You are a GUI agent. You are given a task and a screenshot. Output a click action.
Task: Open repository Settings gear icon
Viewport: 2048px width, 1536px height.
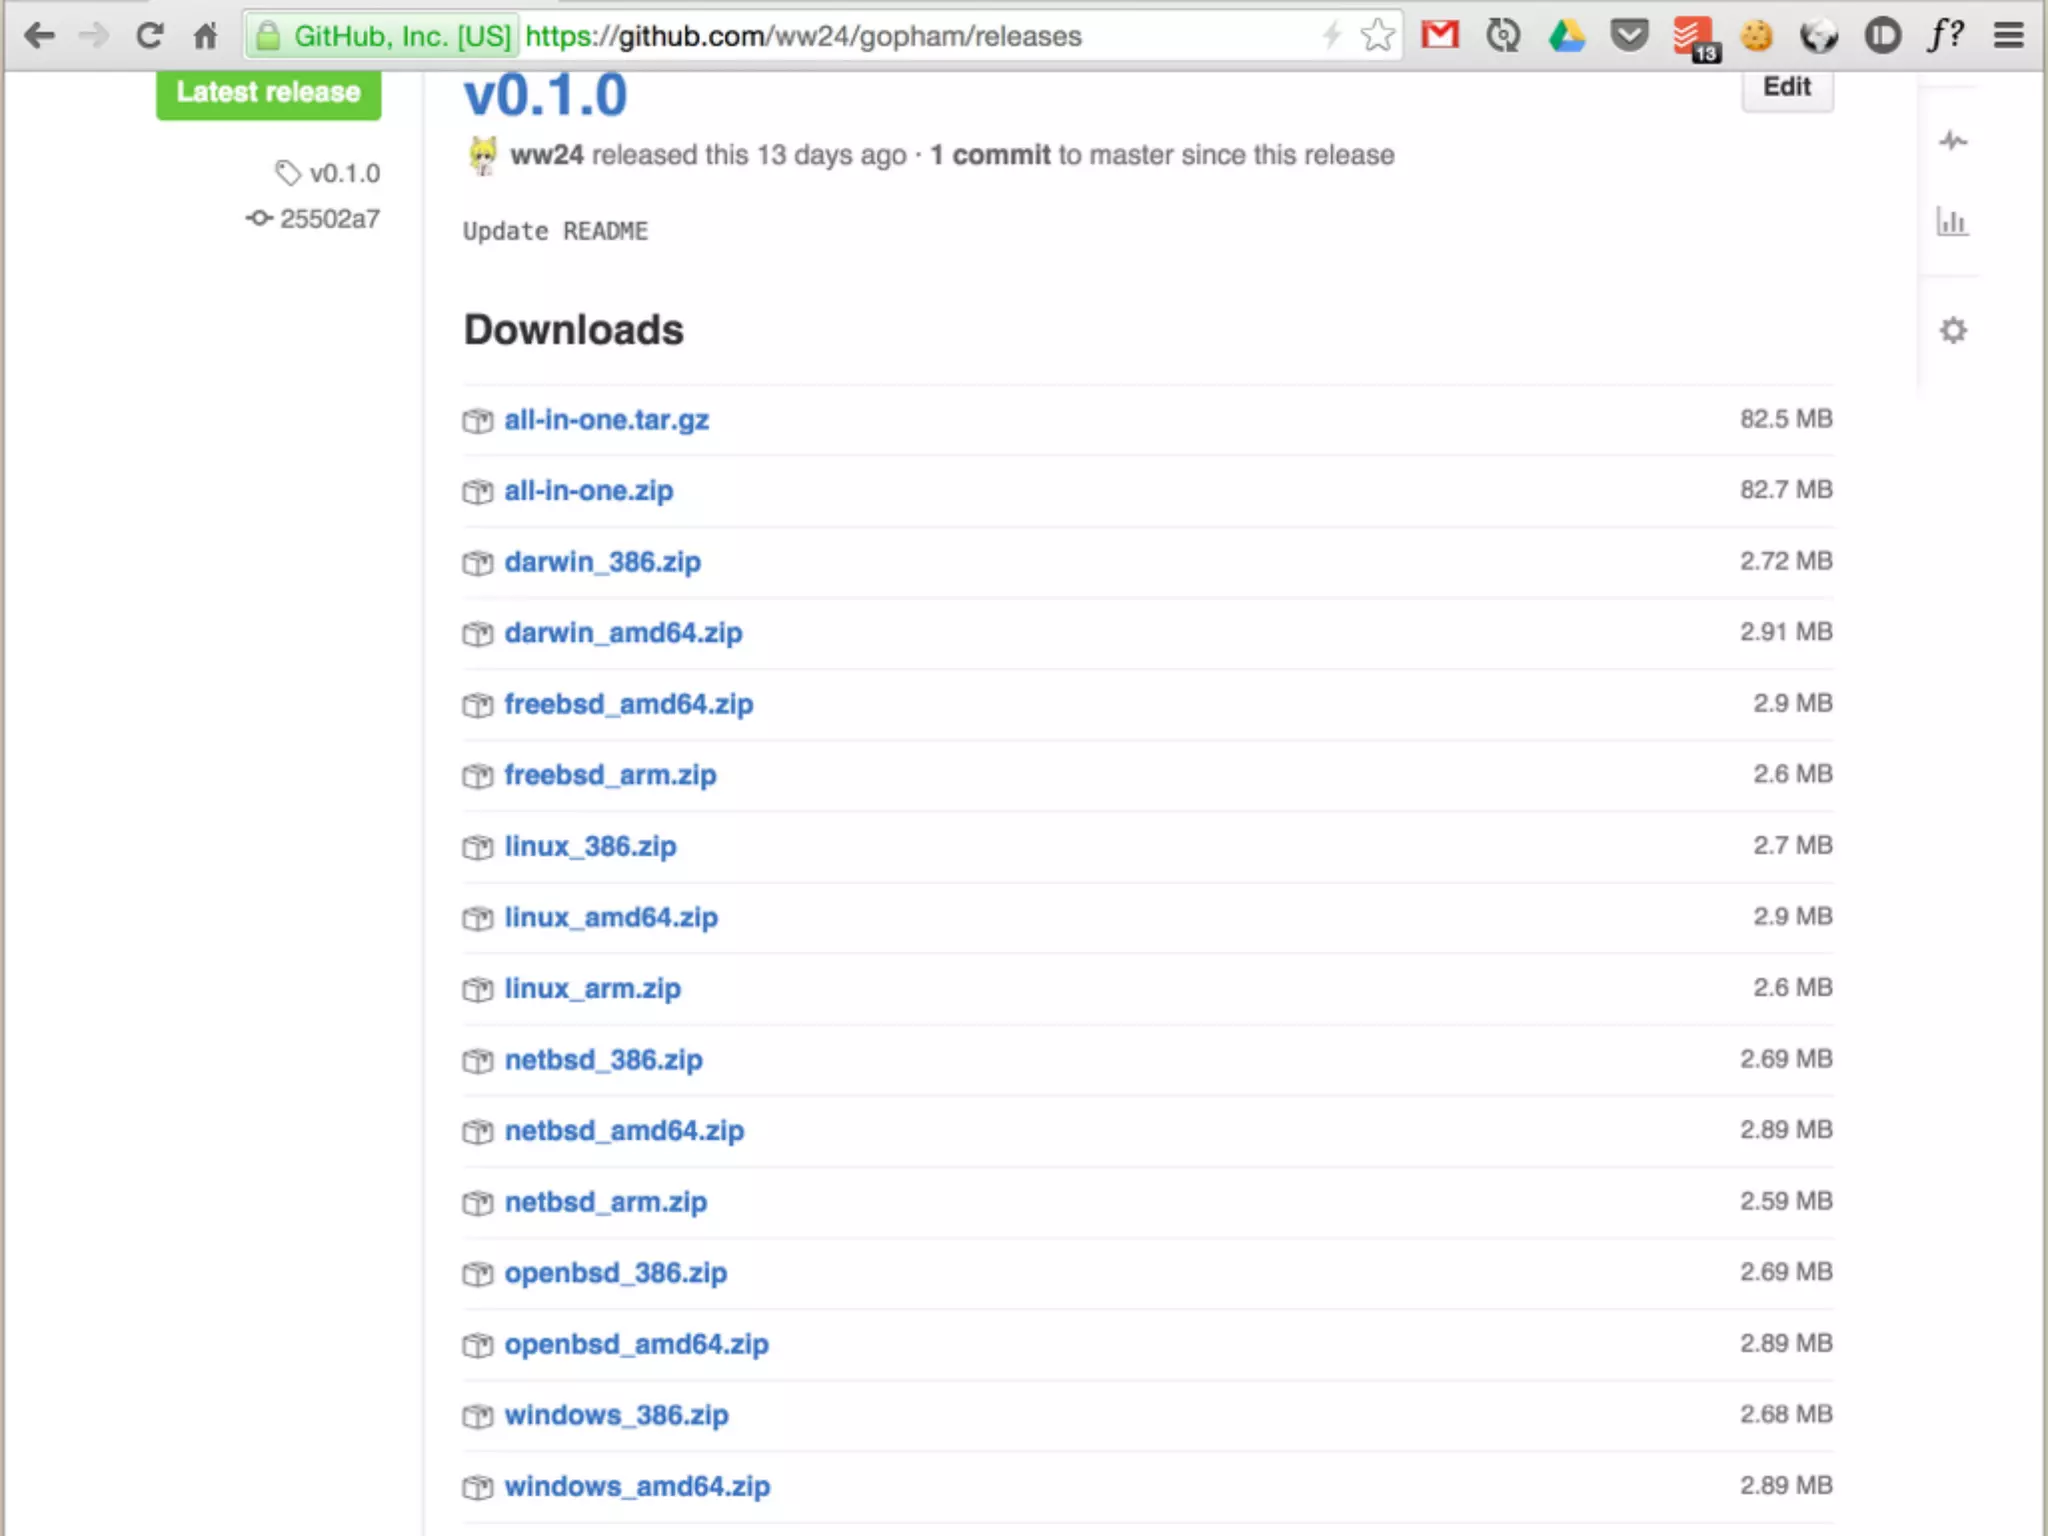(x=1952, y=330)
